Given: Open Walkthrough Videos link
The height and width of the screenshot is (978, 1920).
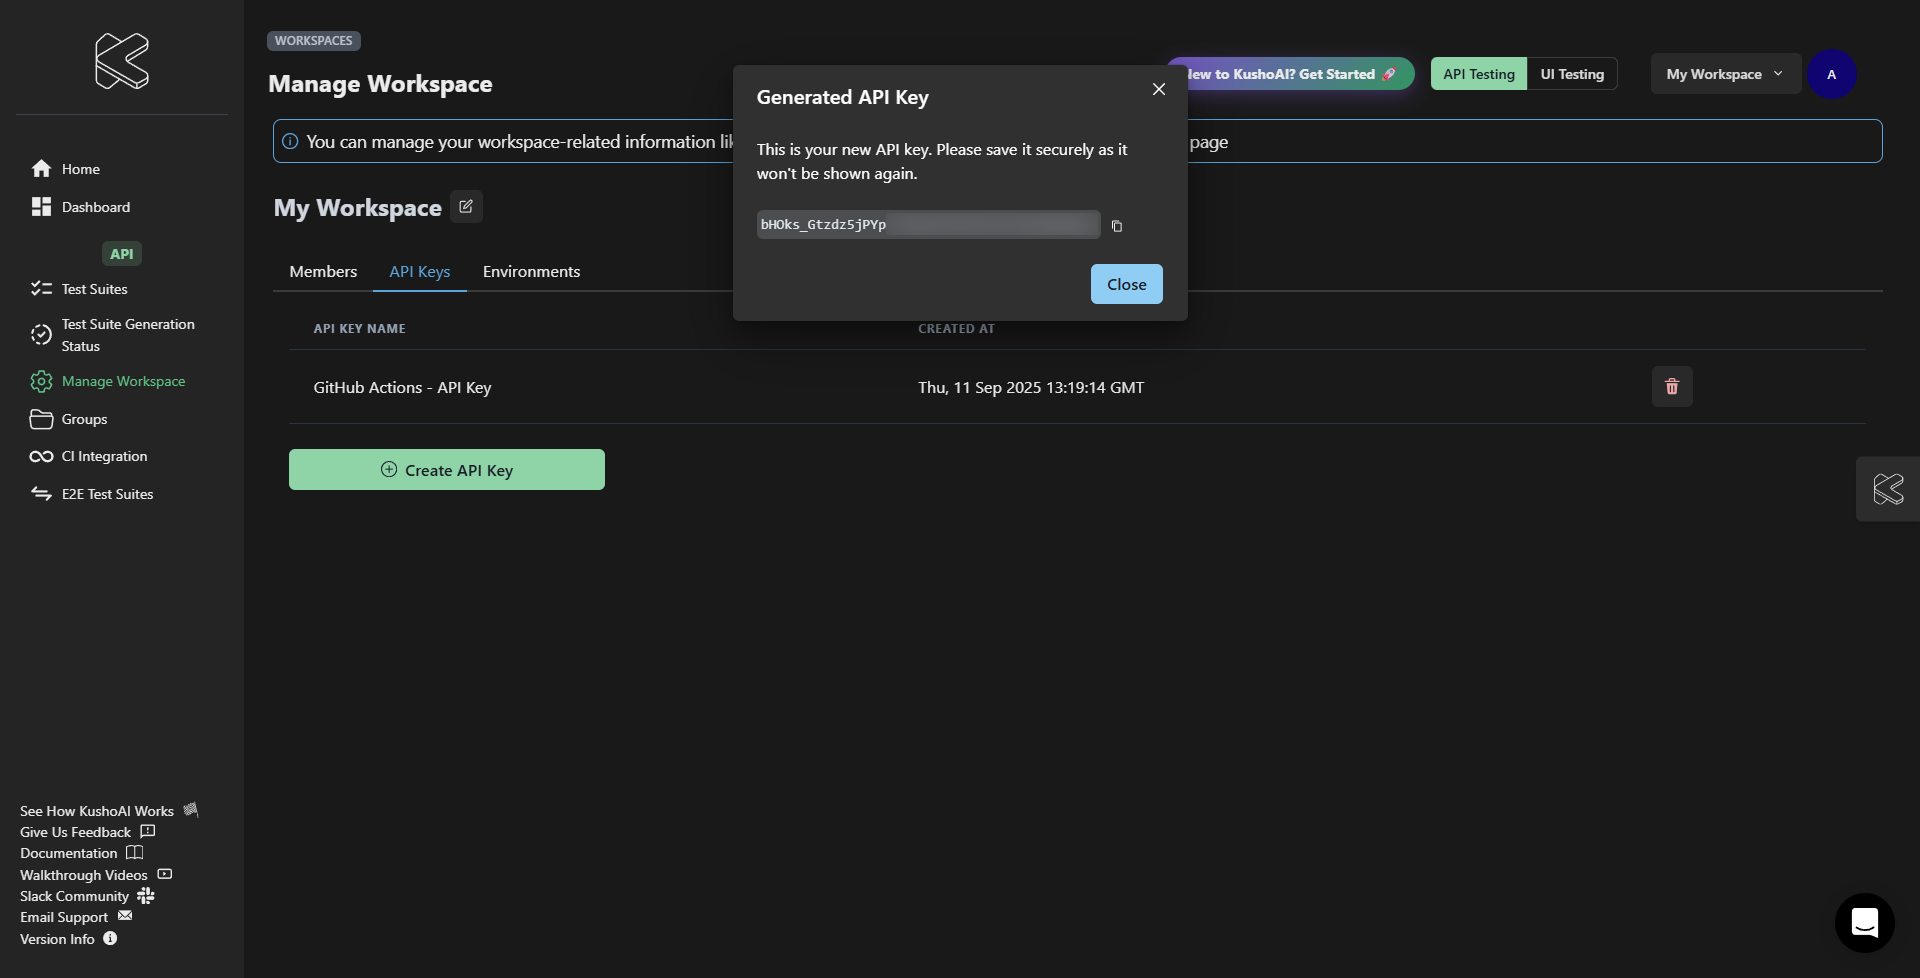Looking at the screenshot, I should (x=84, y=875).
